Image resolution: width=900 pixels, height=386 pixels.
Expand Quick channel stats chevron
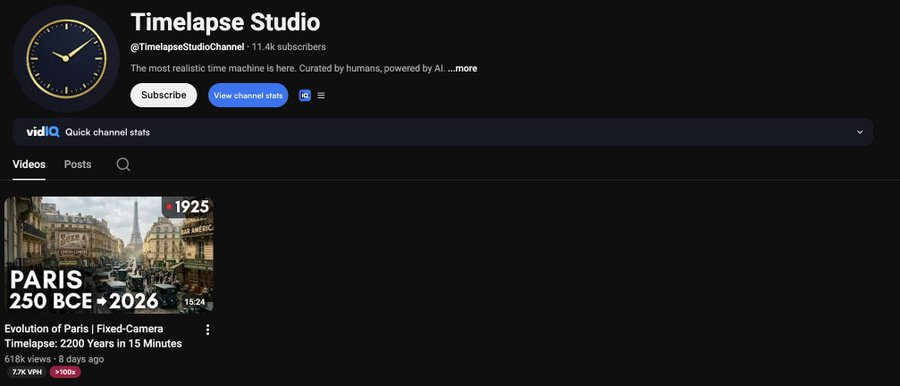coord(860,132)
